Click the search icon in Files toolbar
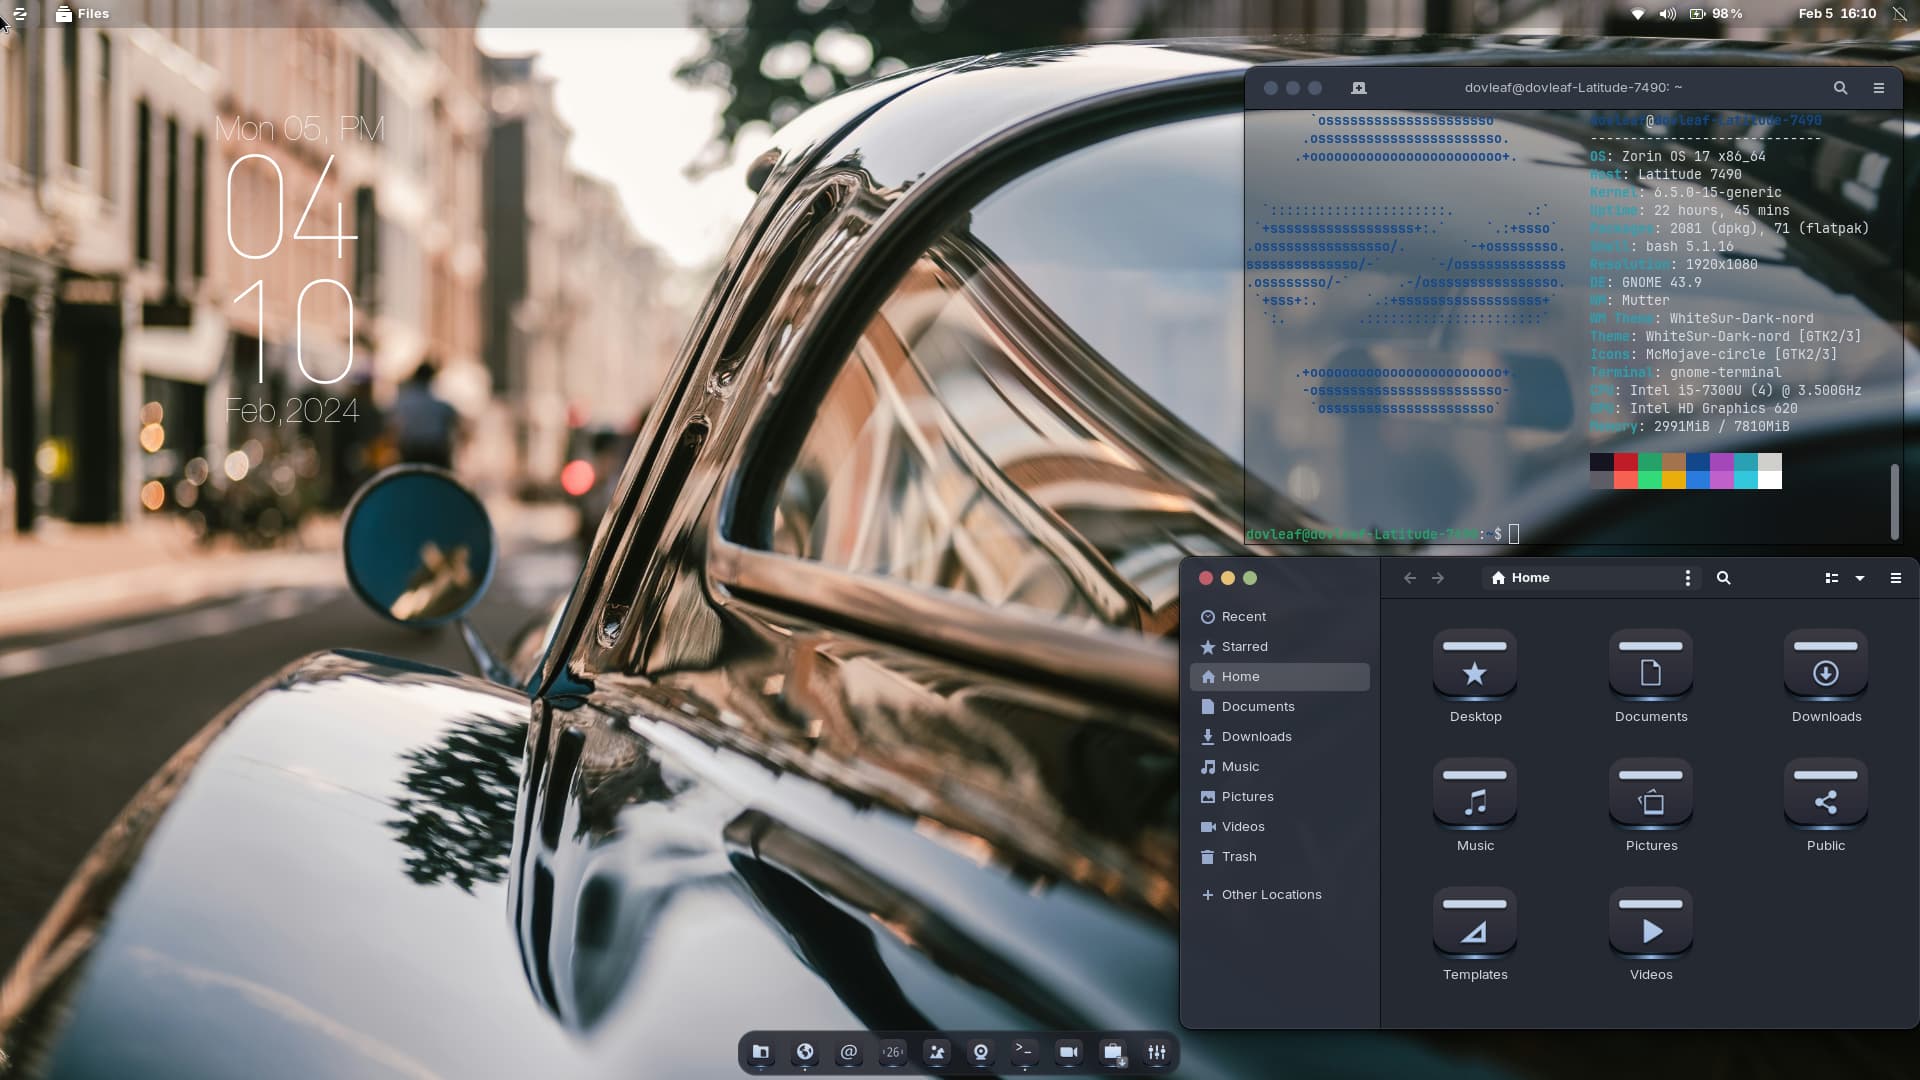This screenshot has height=1080, width=1920. [x=1724, y=578]
